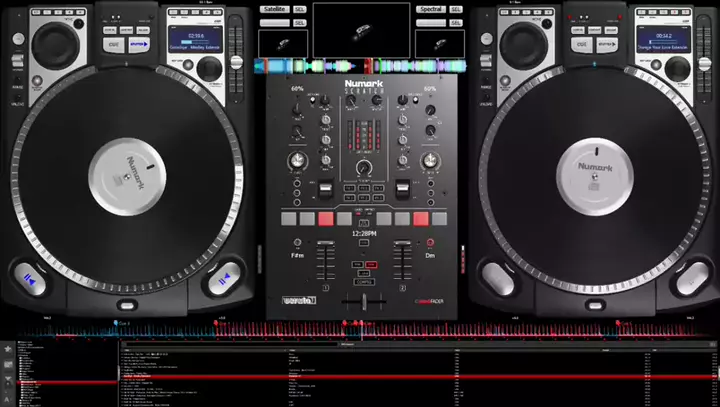Hit the CUE button on the left deck
Image resolution: width=720 pixels, height=407 pixels.
pos(113,45)
